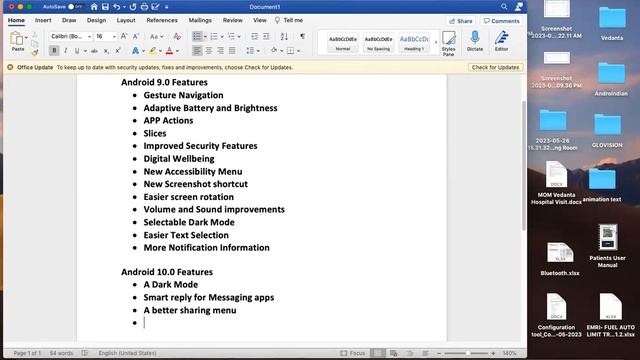Undo the last action
This screenshot has height=360, width=640.
pos(117,7)
